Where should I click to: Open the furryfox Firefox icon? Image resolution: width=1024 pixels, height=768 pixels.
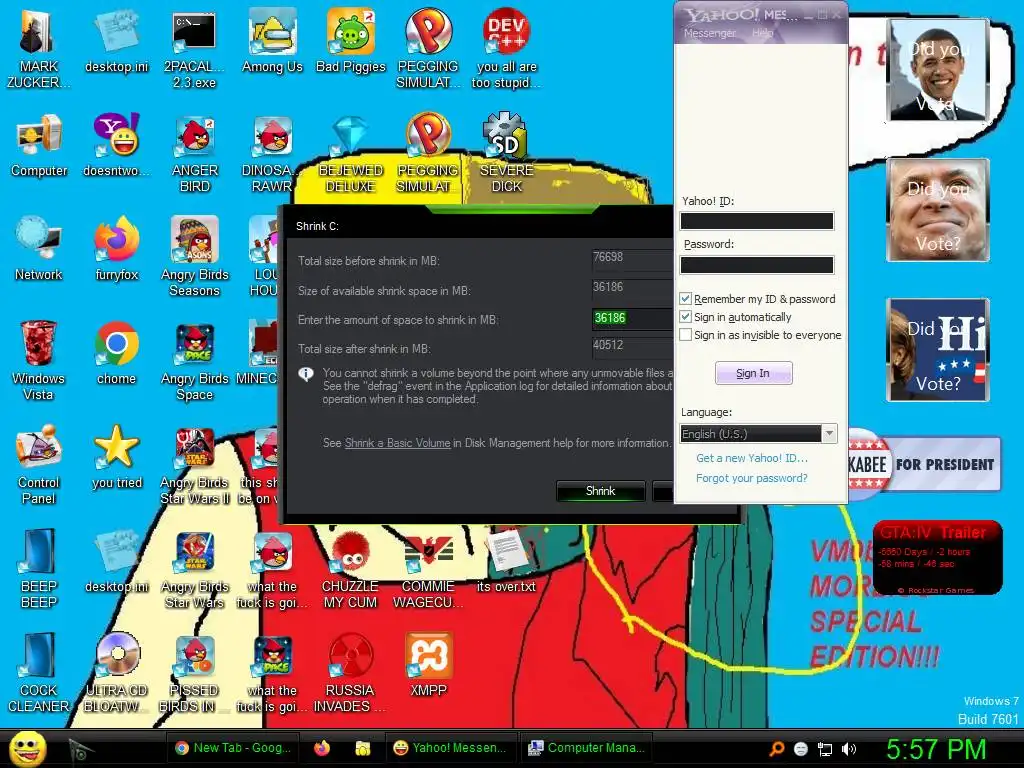pos(116,249)
